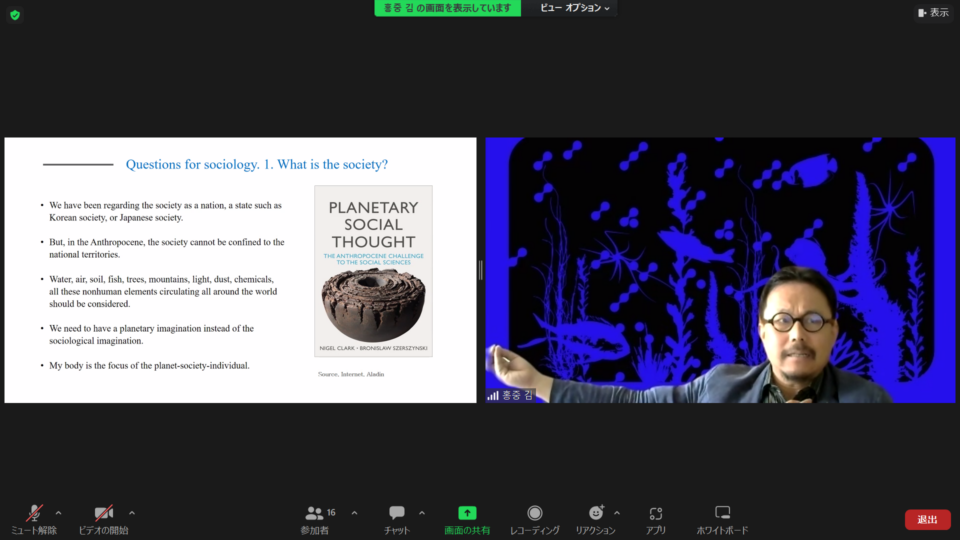Expand the participants options arrow
The image size is (960, 540).
pyautogui.click(x=354, y=513)
